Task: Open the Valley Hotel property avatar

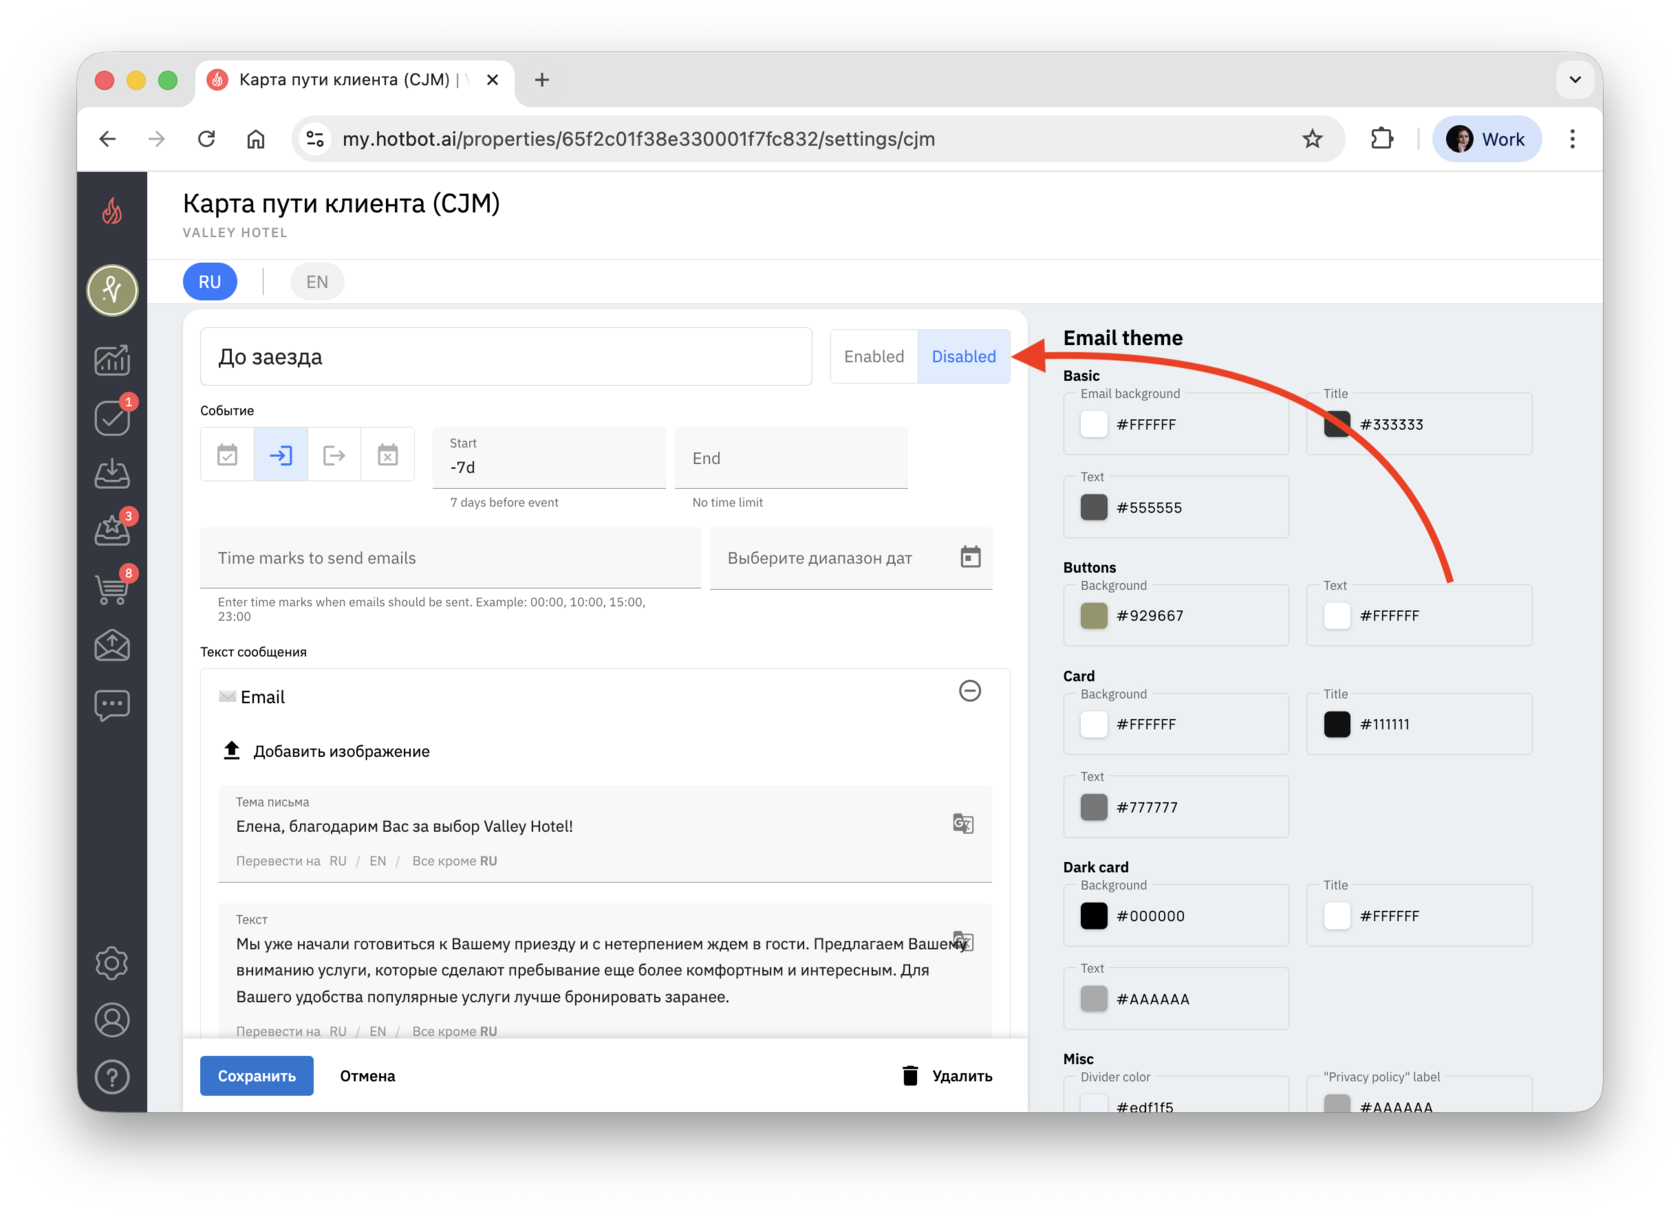Action: [x=112, y=290]
